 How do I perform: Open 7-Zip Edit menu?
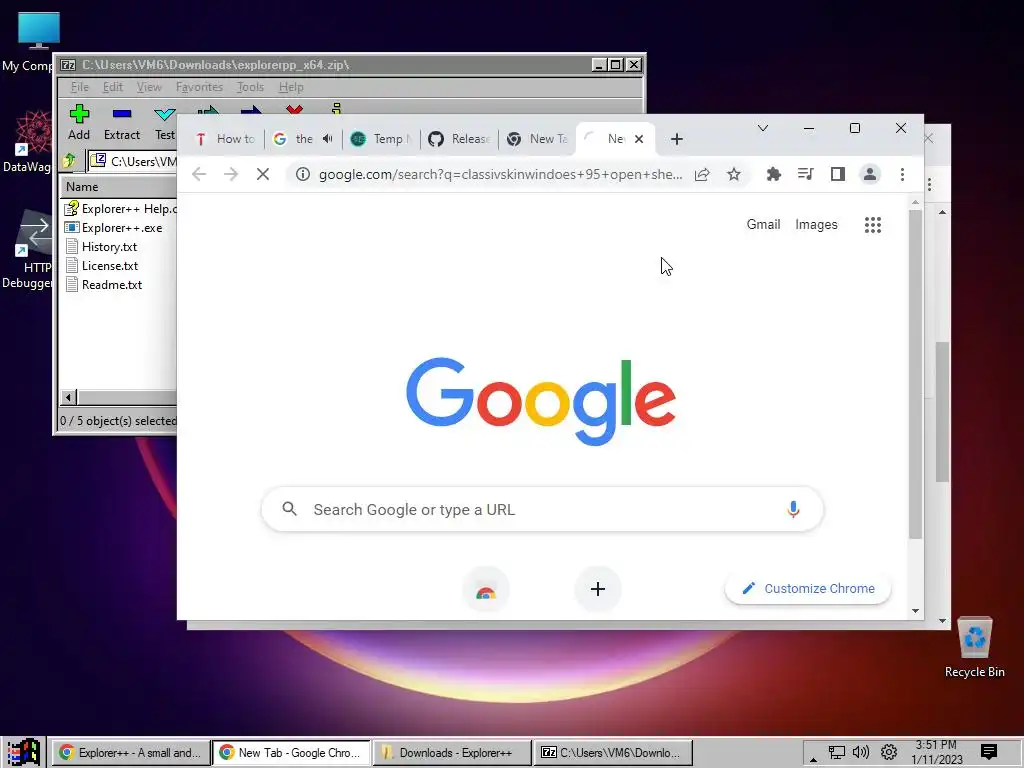pos(112,87)
